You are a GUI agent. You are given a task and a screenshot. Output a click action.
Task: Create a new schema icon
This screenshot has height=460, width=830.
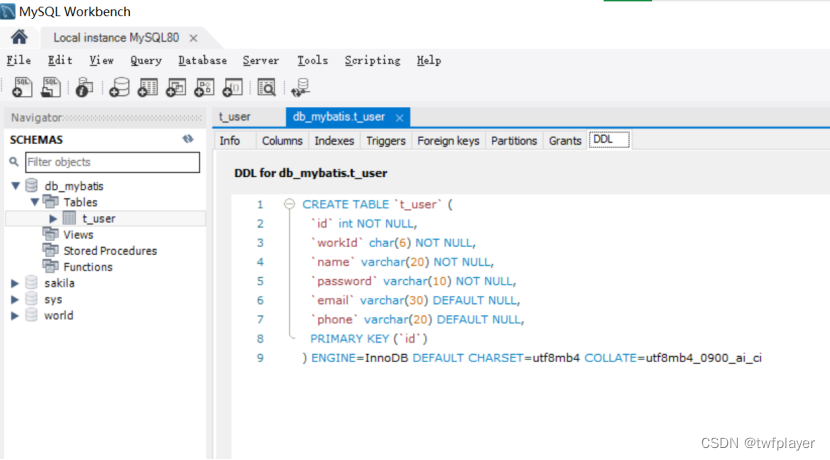[x=119, y=87]
